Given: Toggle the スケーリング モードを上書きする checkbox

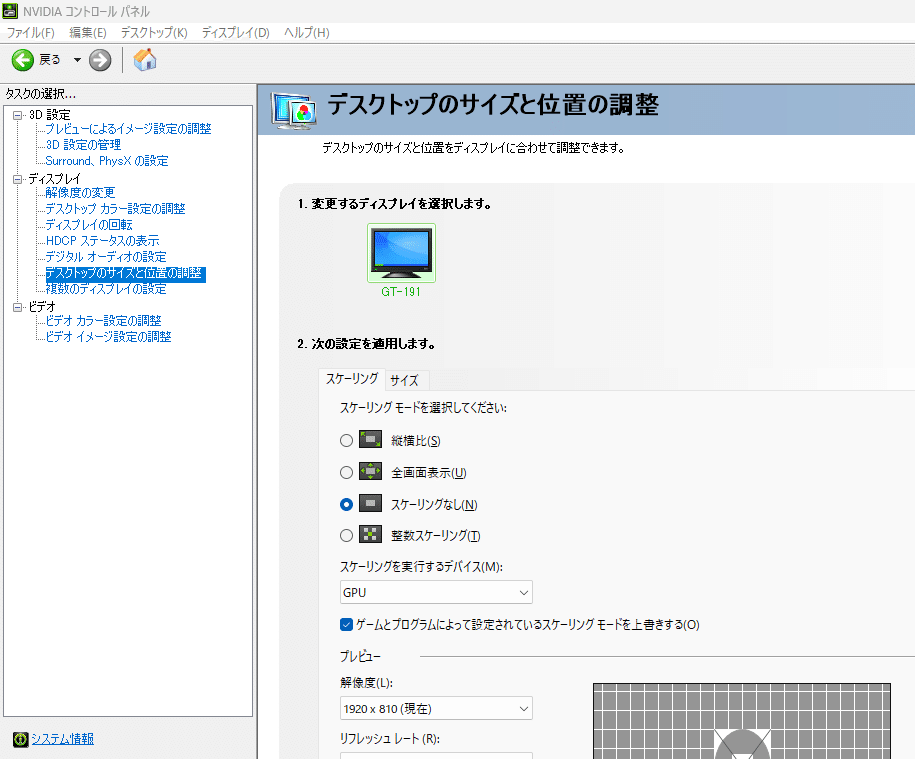Looking at the screenshot, I should click(x=347, y=624).
